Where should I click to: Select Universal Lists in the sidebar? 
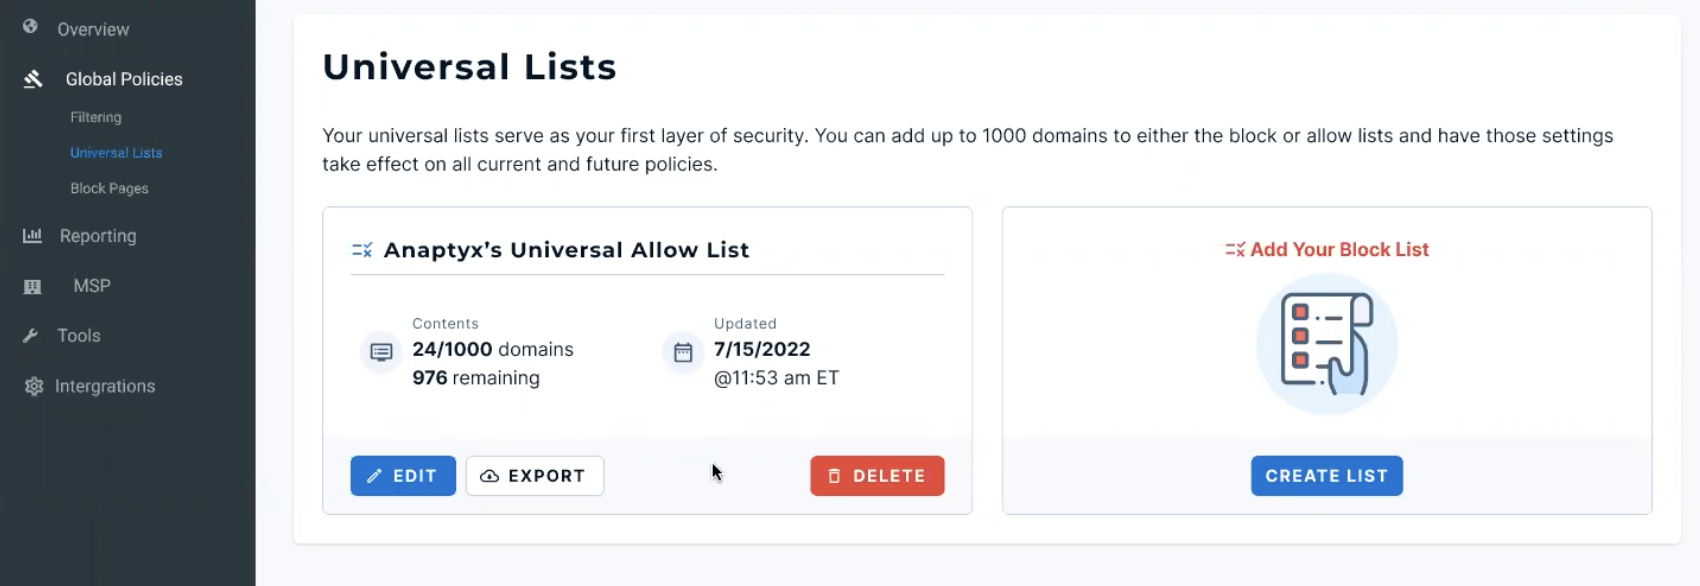(x=116, y=153)
